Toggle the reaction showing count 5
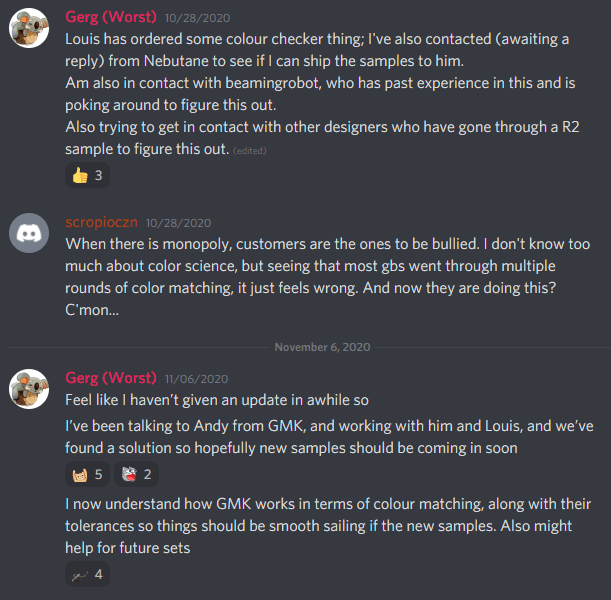The height and width of the screenshot is (600, 611). [87, 474]
